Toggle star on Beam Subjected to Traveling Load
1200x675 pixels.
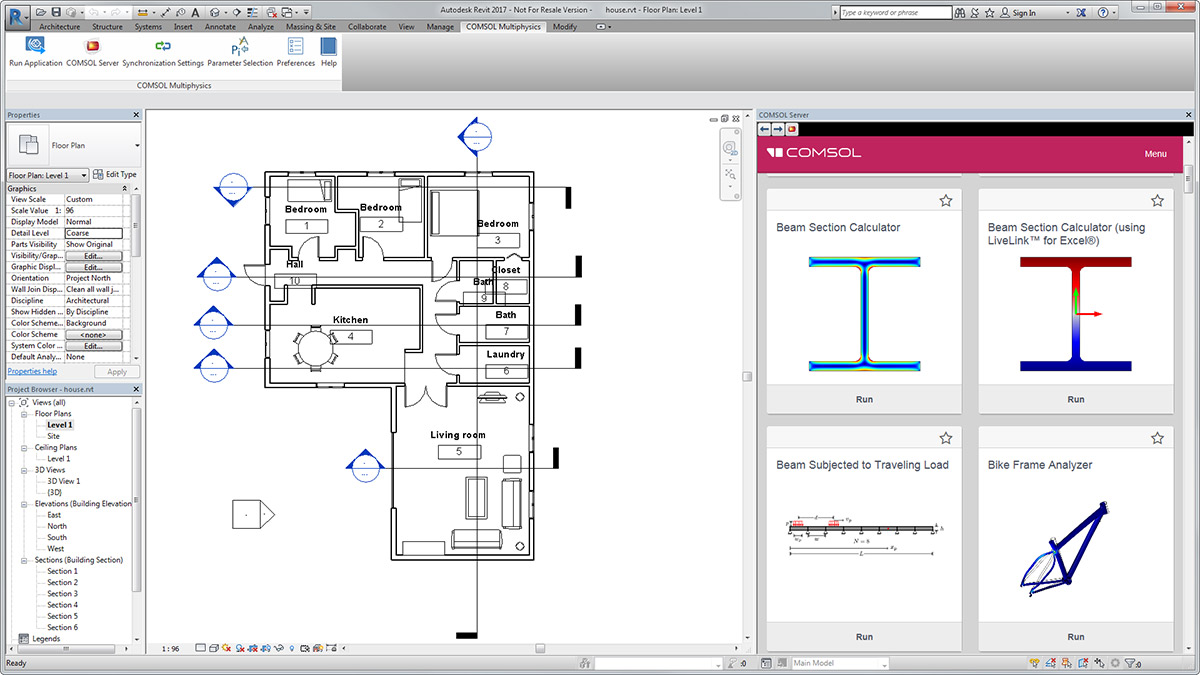[x=946, y=438]
